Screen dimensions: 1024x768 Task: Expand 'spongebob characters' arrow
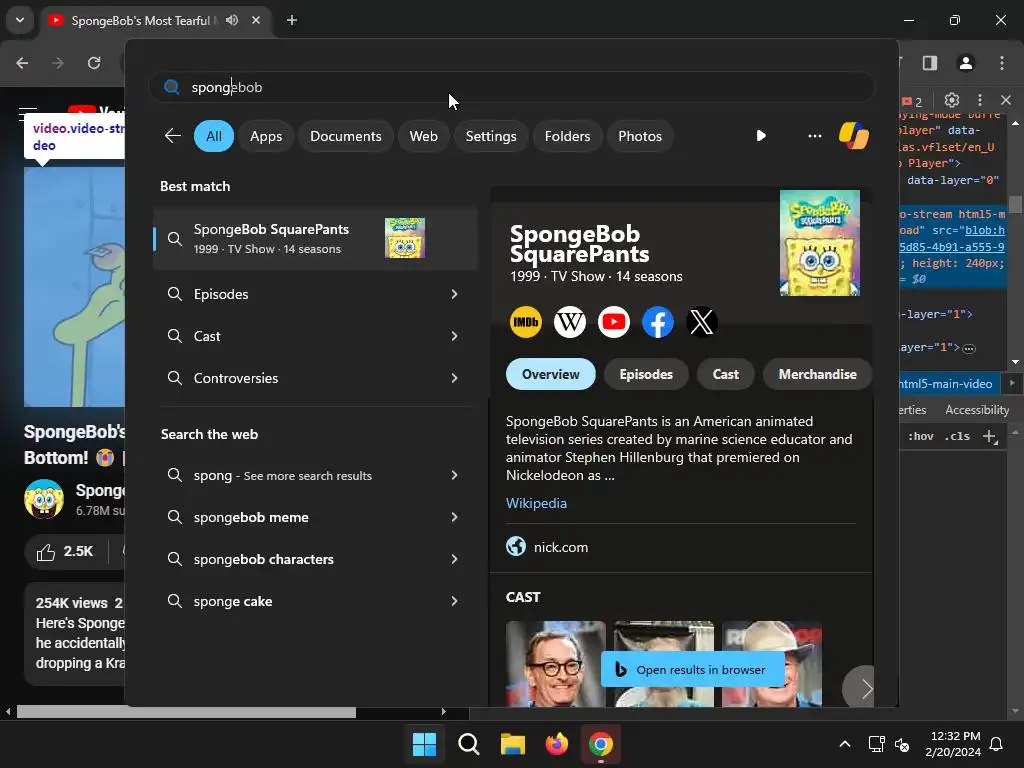(x=455, y=559)
